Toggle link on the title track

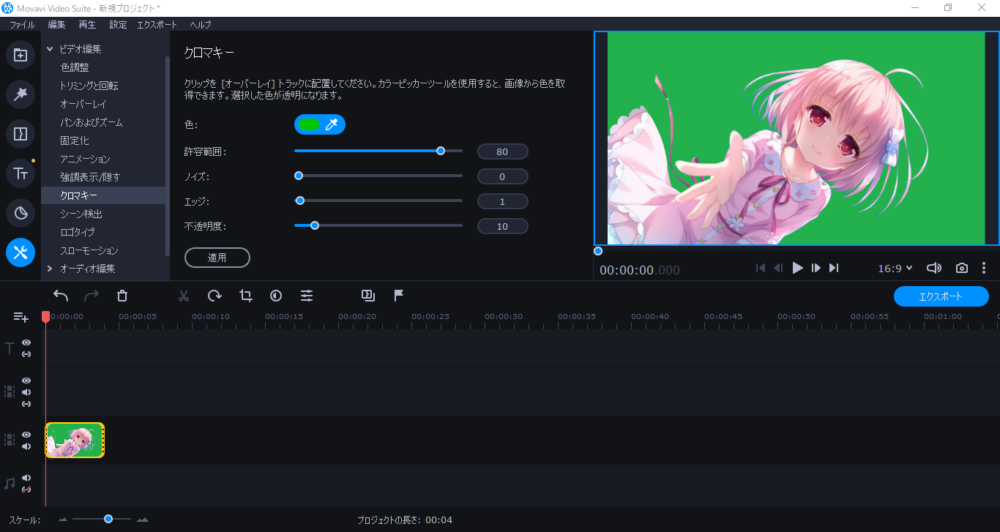point(26,354)
